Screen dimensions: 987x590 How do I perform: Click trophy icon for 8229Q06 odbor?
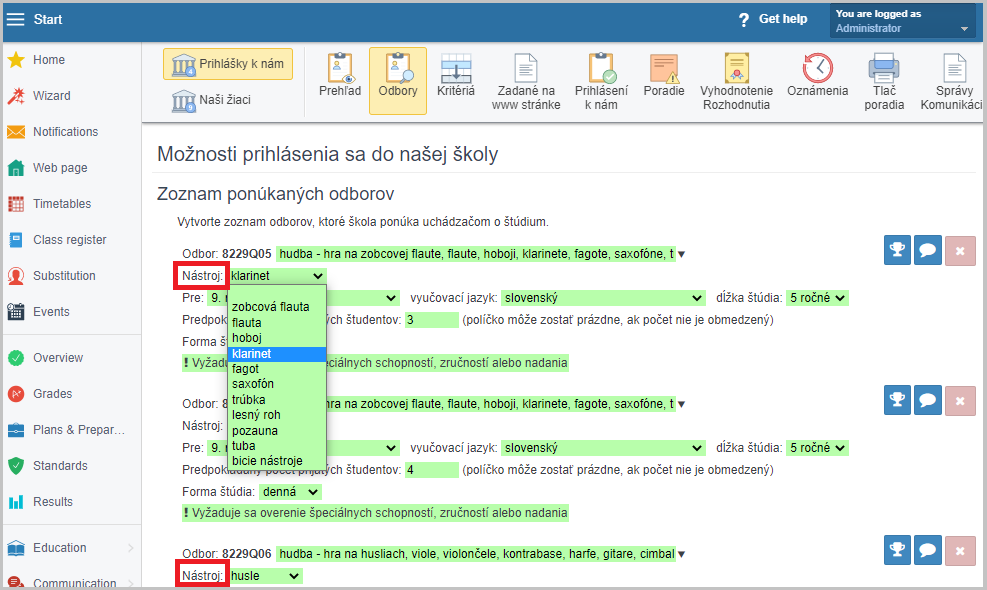point(897,550)
